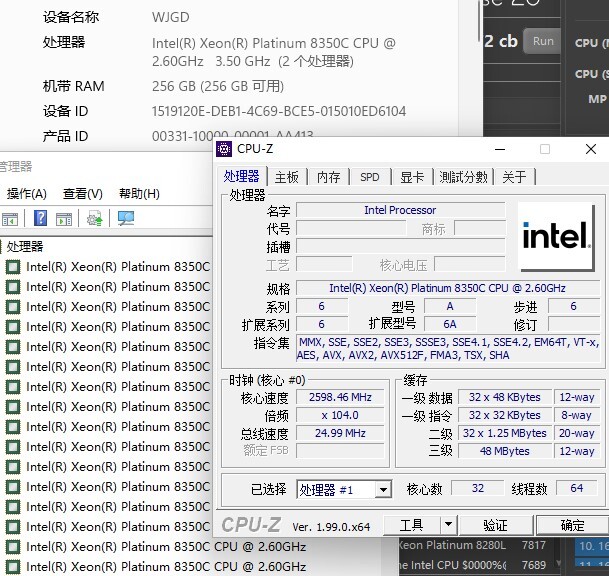Click the show/hide console tree icon

10,218
